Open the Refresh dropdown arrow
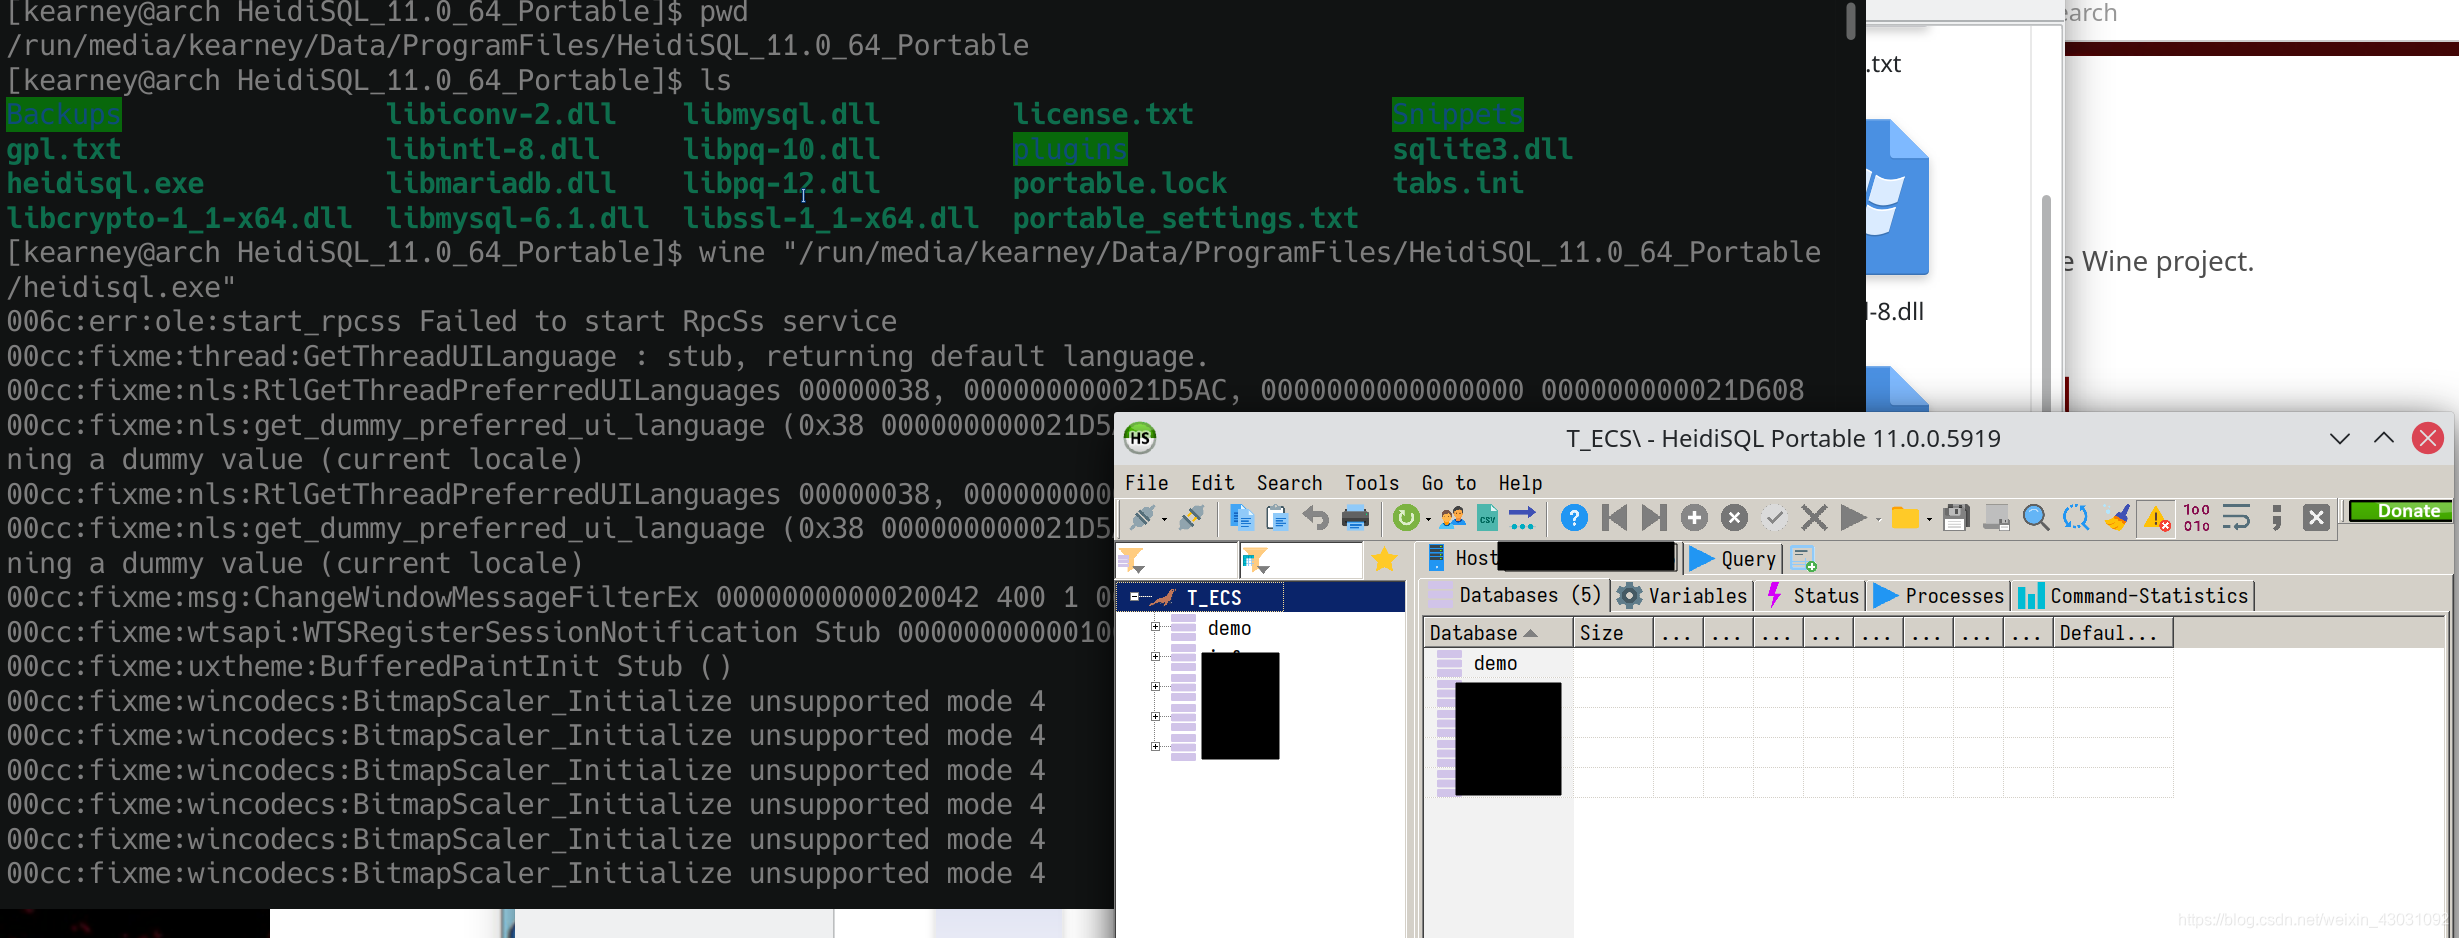 (x=1428, y=519)
